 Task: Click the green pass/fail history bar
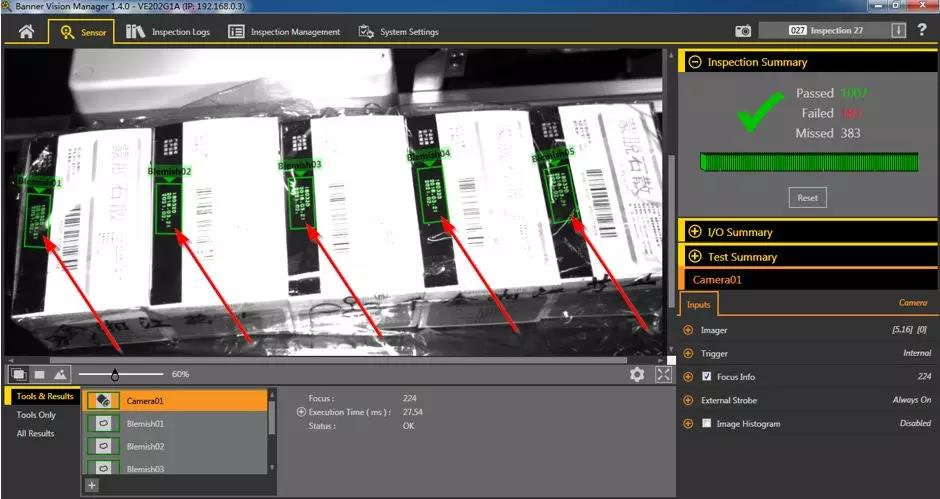point(809,162)
